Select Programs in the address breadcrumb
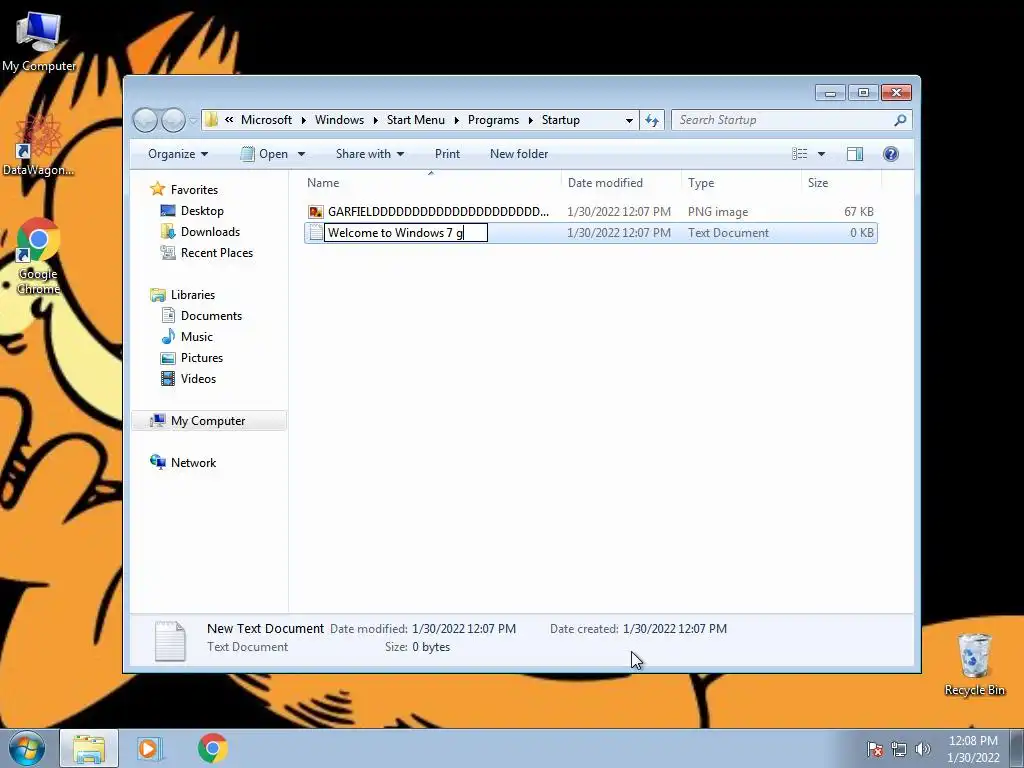Image resolution: width=1024 pixels, height=768 pixels. [x=493, y=120]
